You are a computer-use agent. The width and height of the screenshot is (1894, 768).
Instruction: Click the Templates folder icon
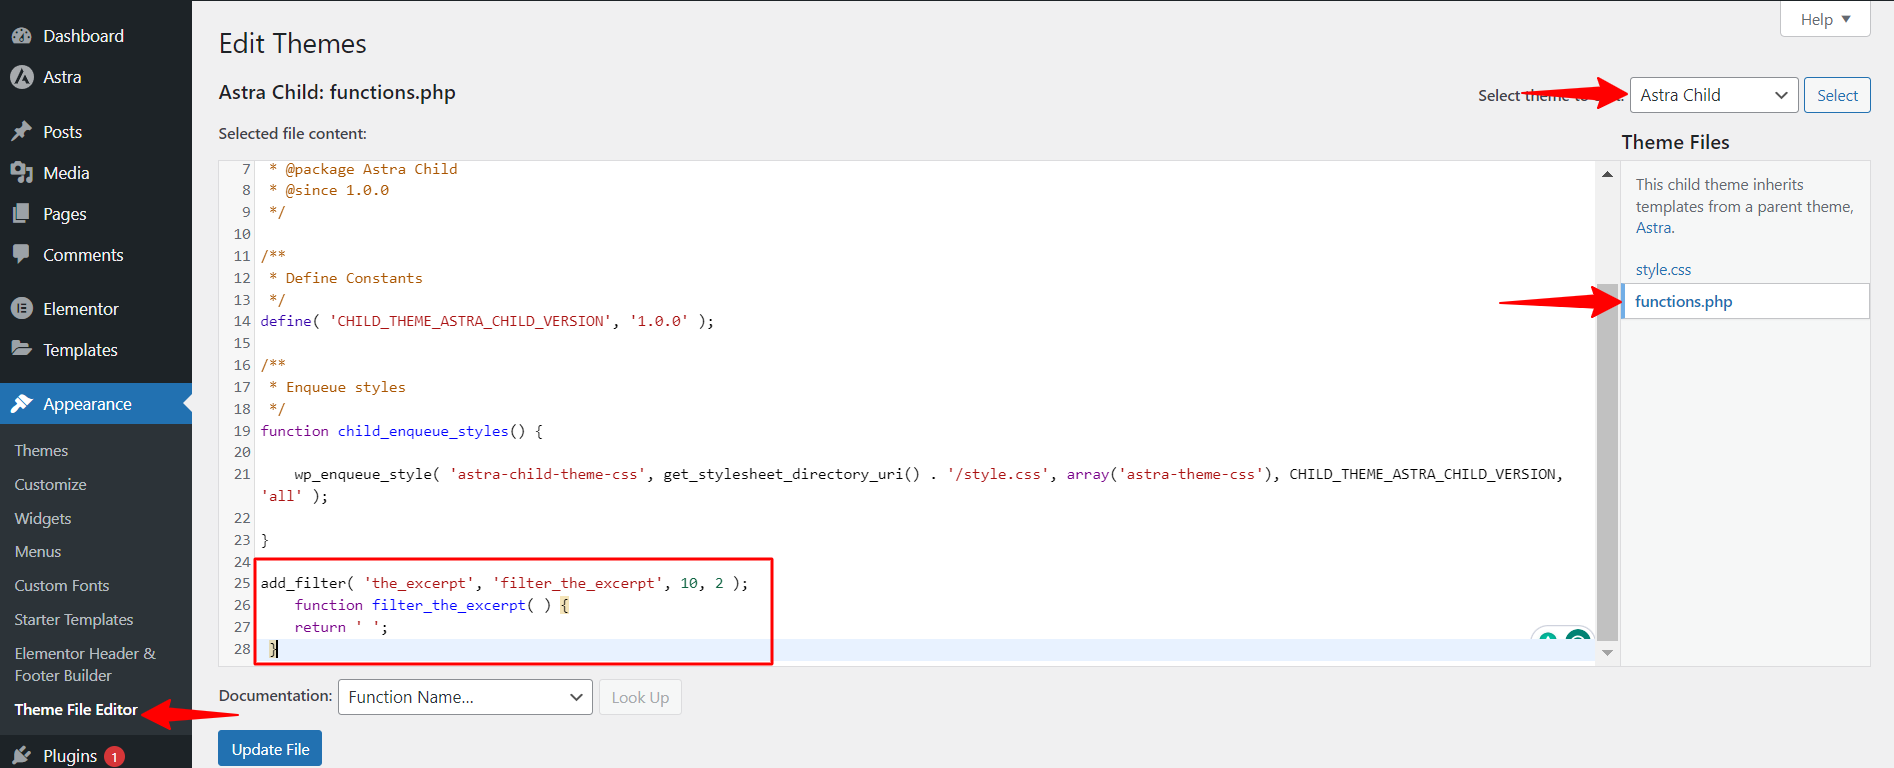(x=22, y=350)
